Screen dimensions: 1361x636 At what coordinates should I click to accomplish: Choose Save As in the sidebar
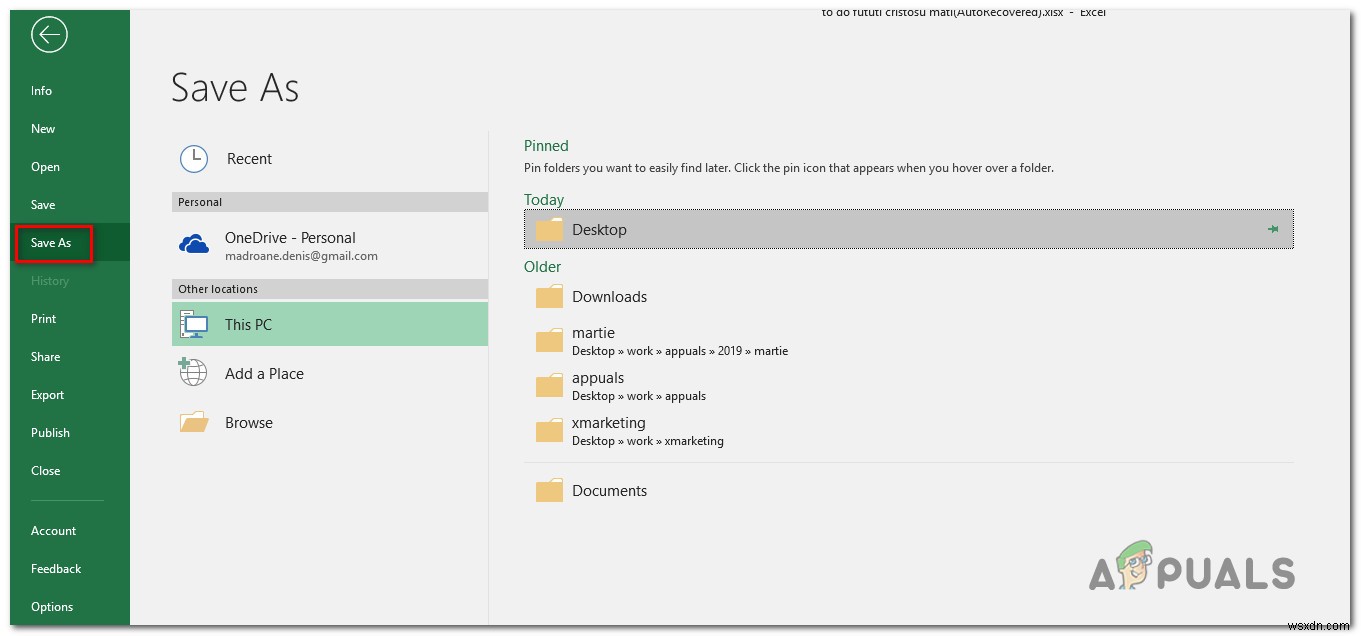point(51,243)
